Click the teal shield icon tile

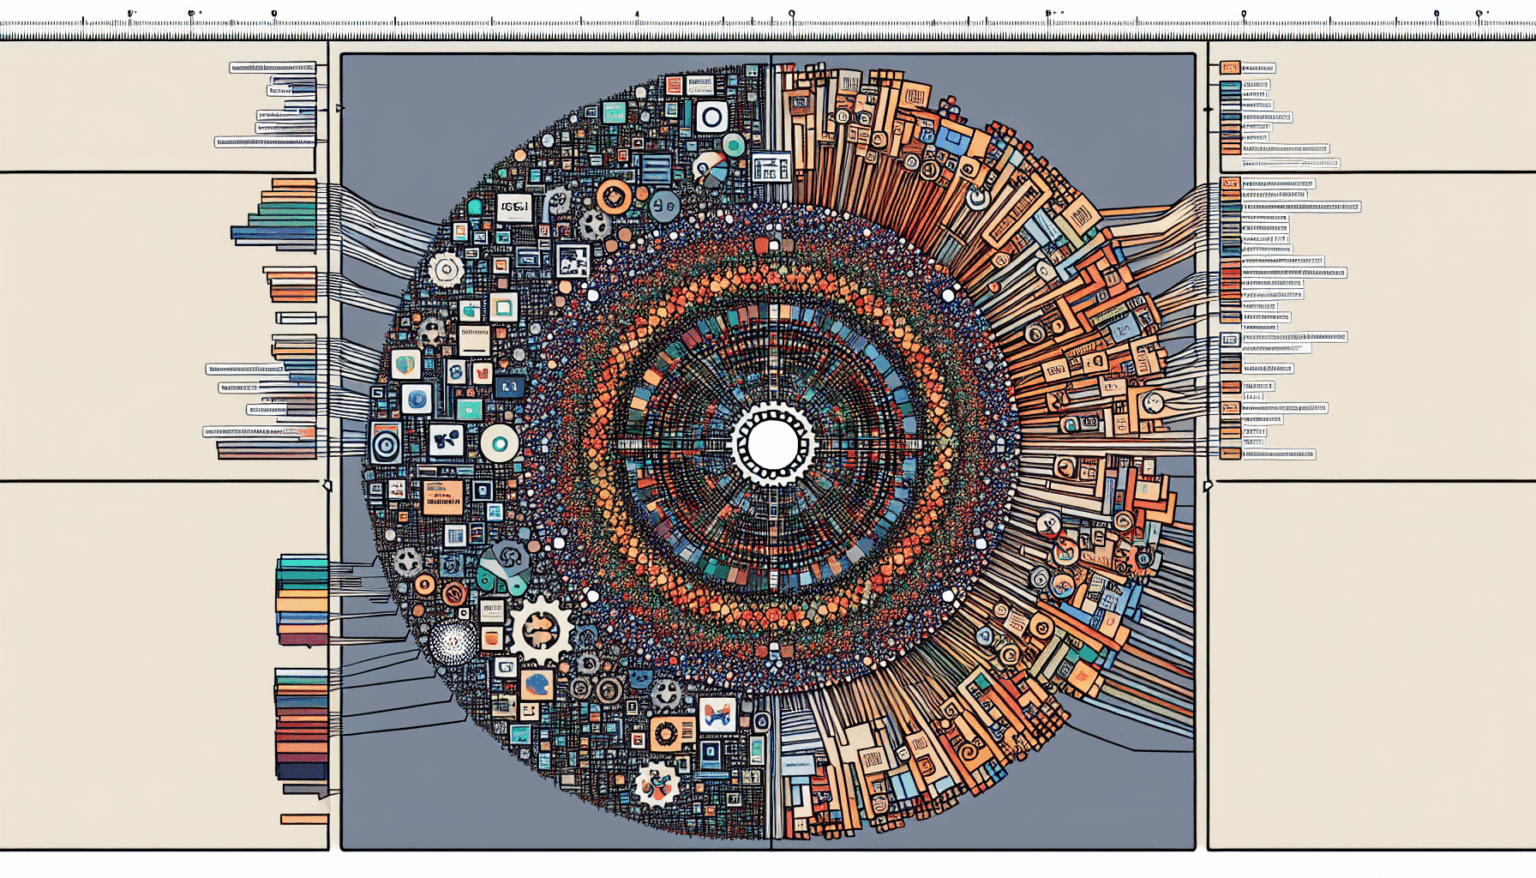tap(405, 365)
